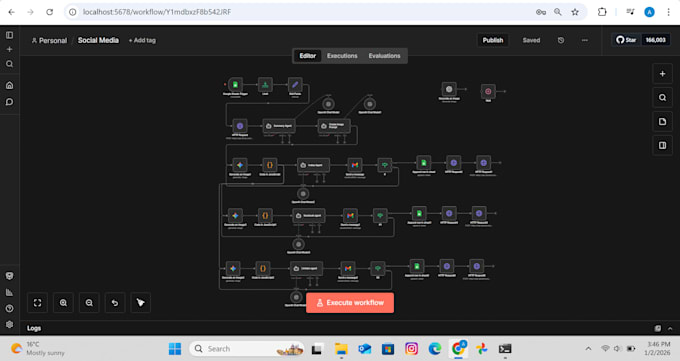Switch to the Executions tab
The image size is (680, 361).
(x=342, y=56)
